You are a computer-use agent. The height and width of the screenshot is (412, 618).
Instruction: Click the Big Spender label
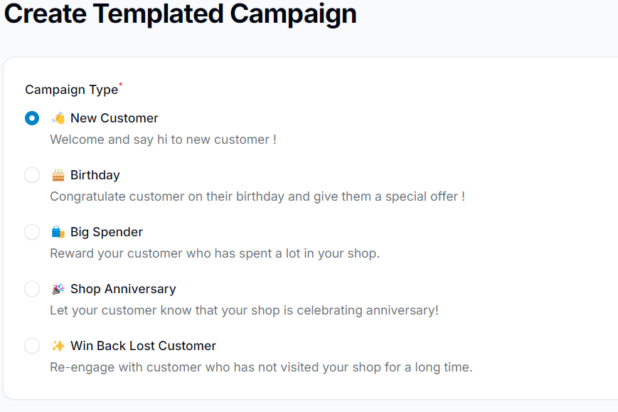[106, 232]
